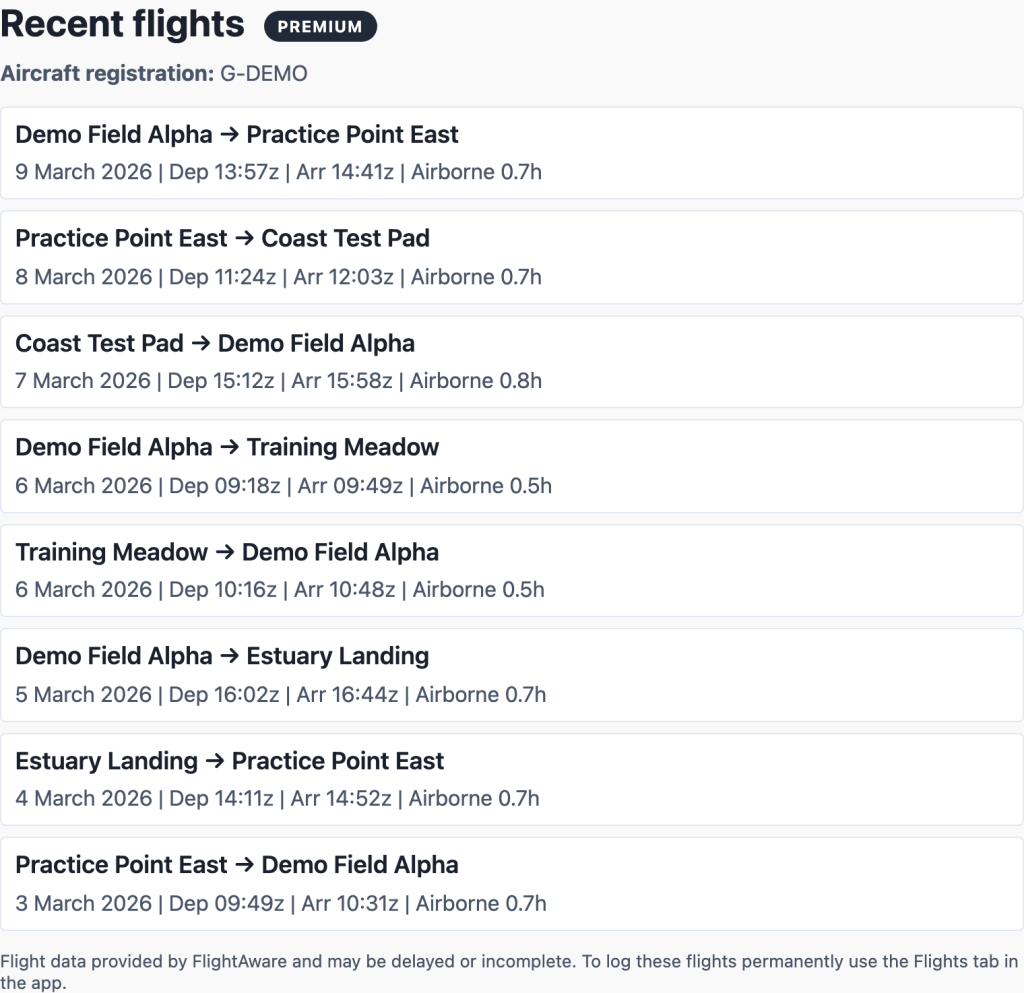The width and height of the screenshot is (1024, 993).
Task: Click the arrow icon in the Estuary Landing flight
Action: click(x=228, y=656)
